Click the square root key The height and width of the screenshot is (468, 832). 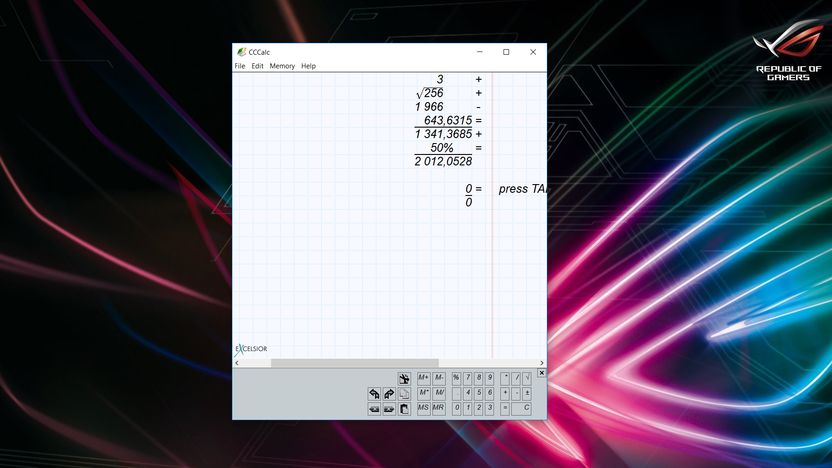pos(526,379)
